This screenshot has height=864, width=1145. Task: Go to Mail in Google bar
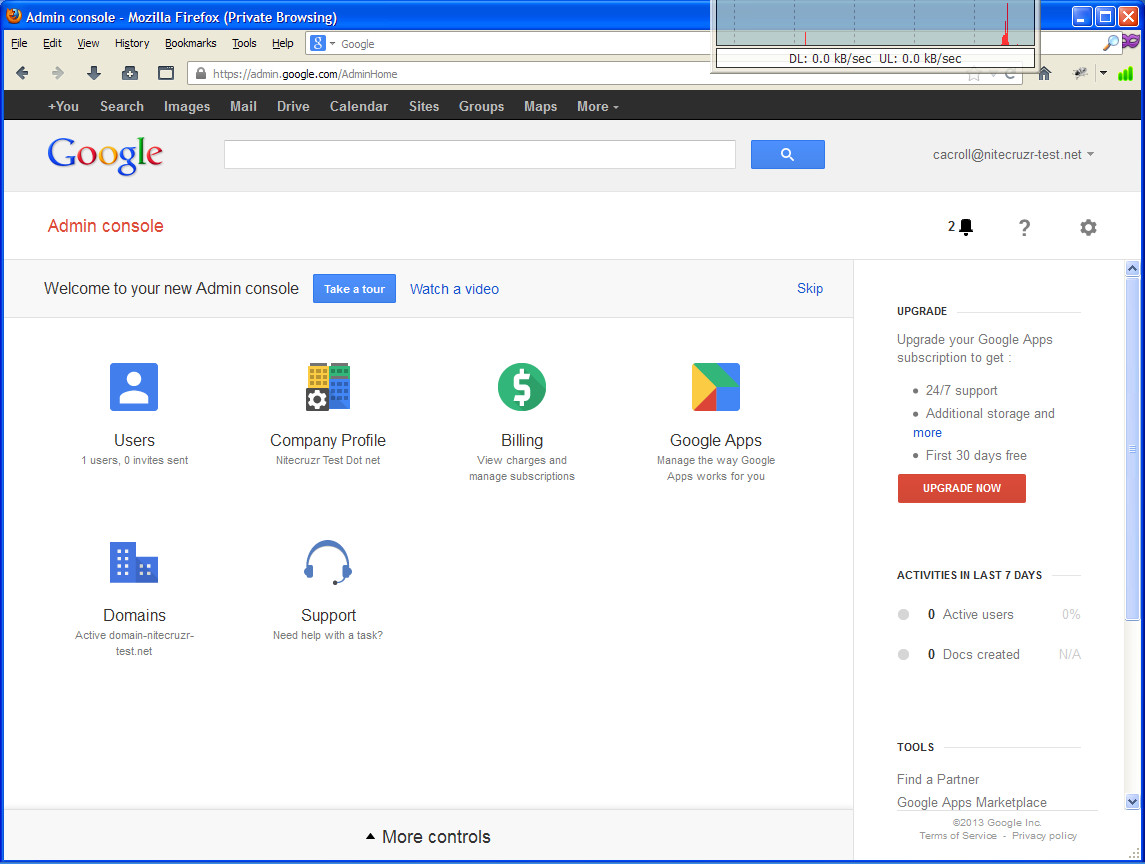[243, 107]
